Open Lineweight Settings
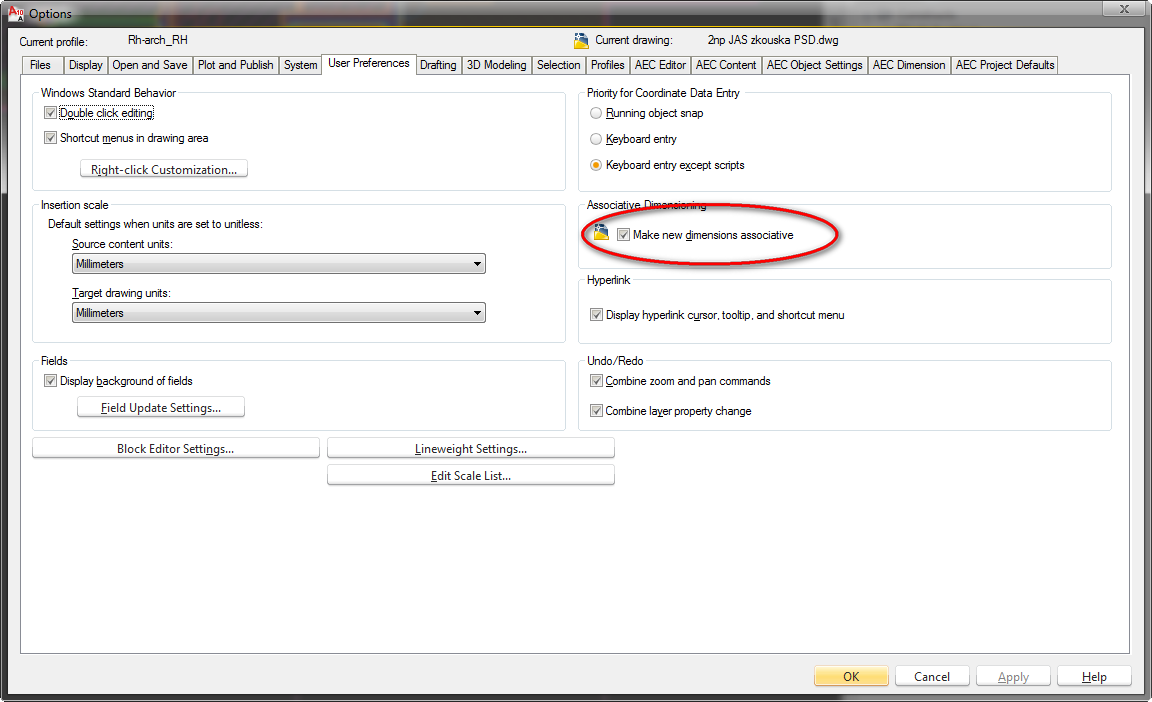Screen dimensions: 1152x702 470,449
